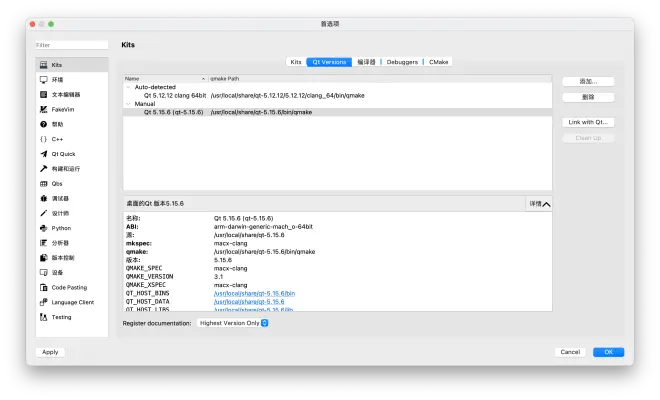Open the QT_HOST_DATA path link
660x400 pixels.
[x=249, y=302]
